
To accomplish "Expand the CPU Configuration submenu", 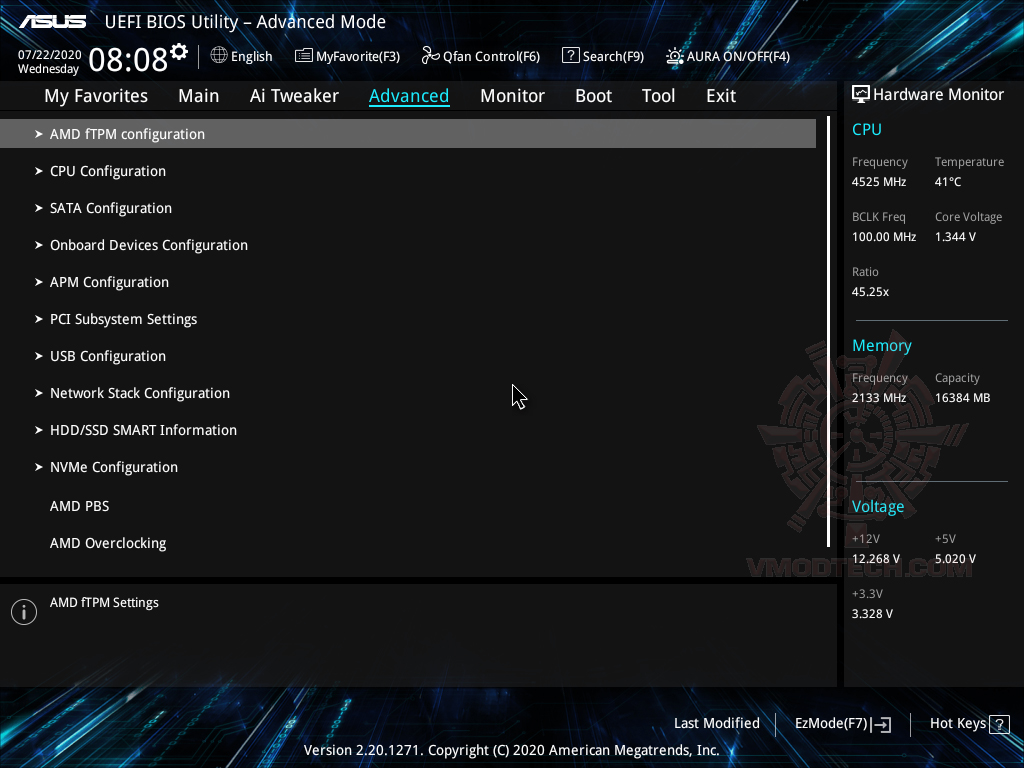I will click(x=107, y=171).
